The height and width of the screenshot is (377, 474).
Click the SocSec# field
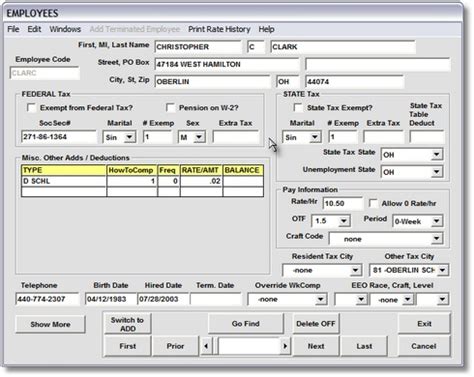(x=59, y=137)
